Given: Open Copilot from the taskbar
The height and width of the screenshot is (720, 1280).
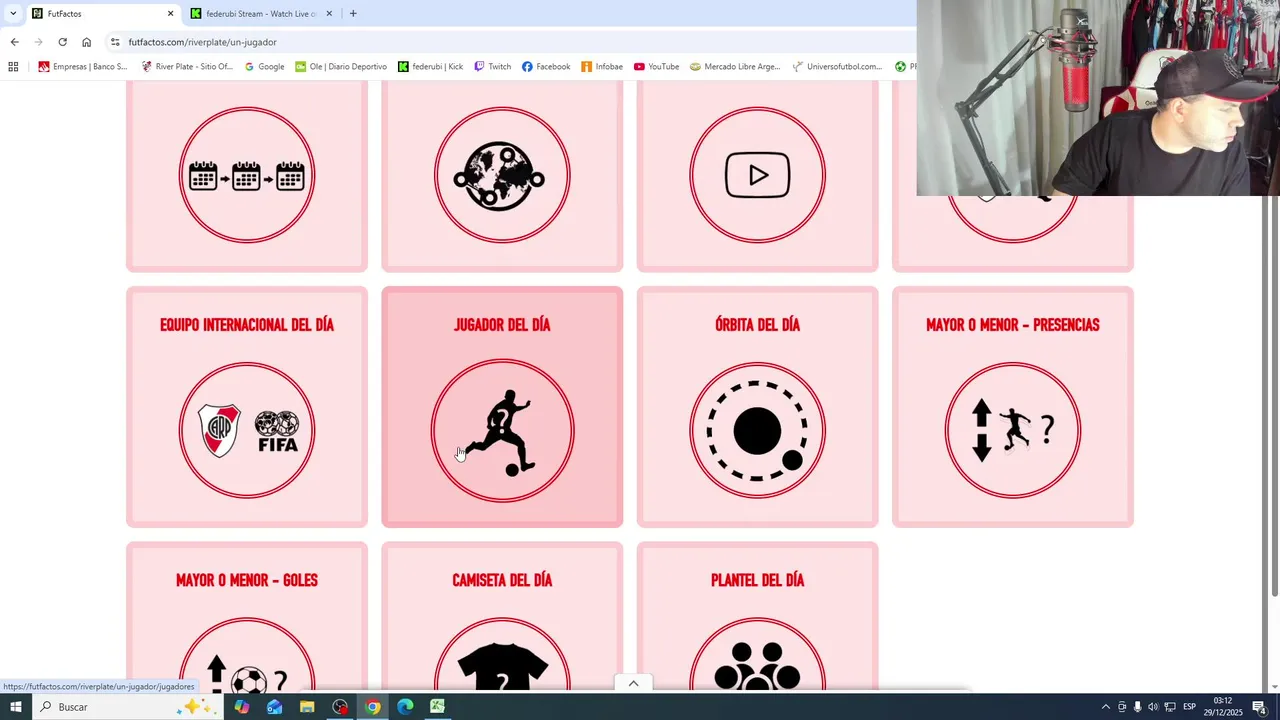Looking at the screenshot, I should coord(242,707).
